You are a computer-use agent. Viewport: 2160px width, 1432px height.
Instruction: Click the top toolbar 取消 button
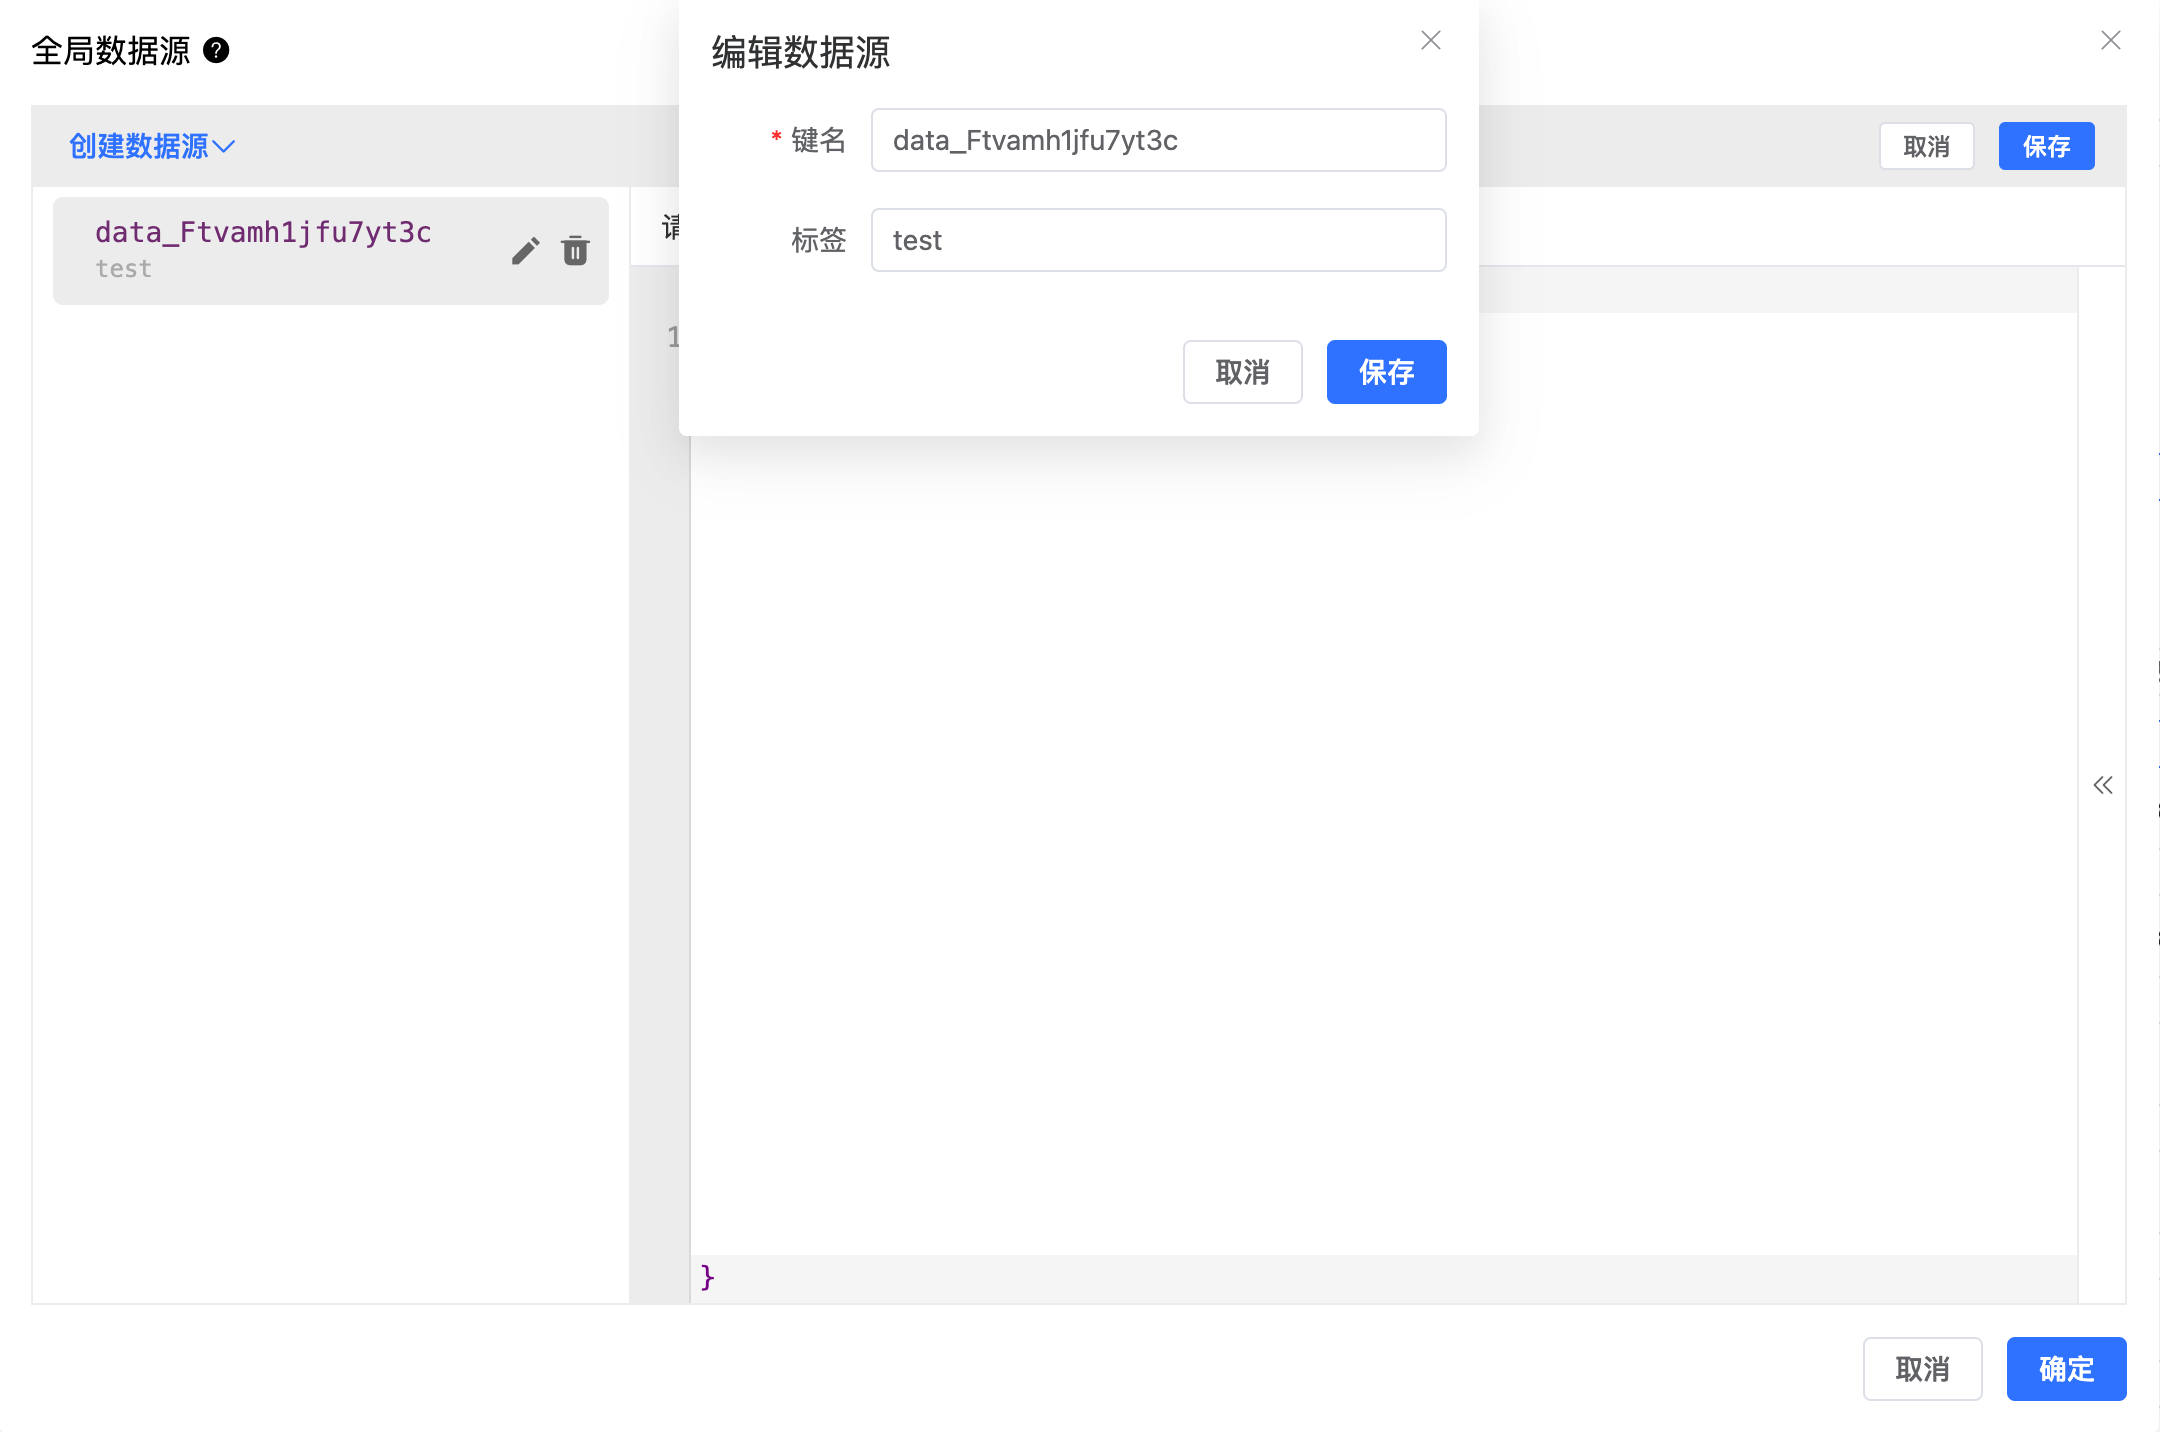coord(1926,146)
